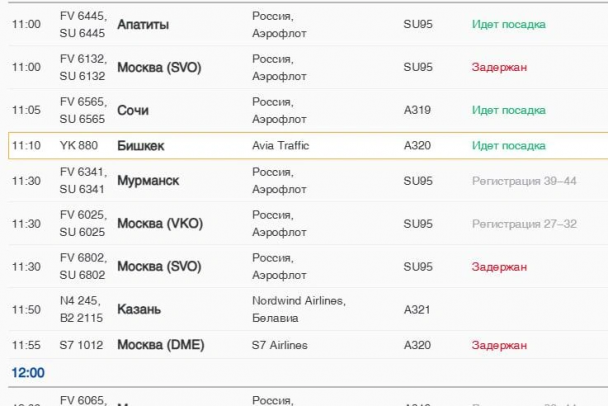
Task: Click the Avia Traffic airline name
Action: point(281,146)
